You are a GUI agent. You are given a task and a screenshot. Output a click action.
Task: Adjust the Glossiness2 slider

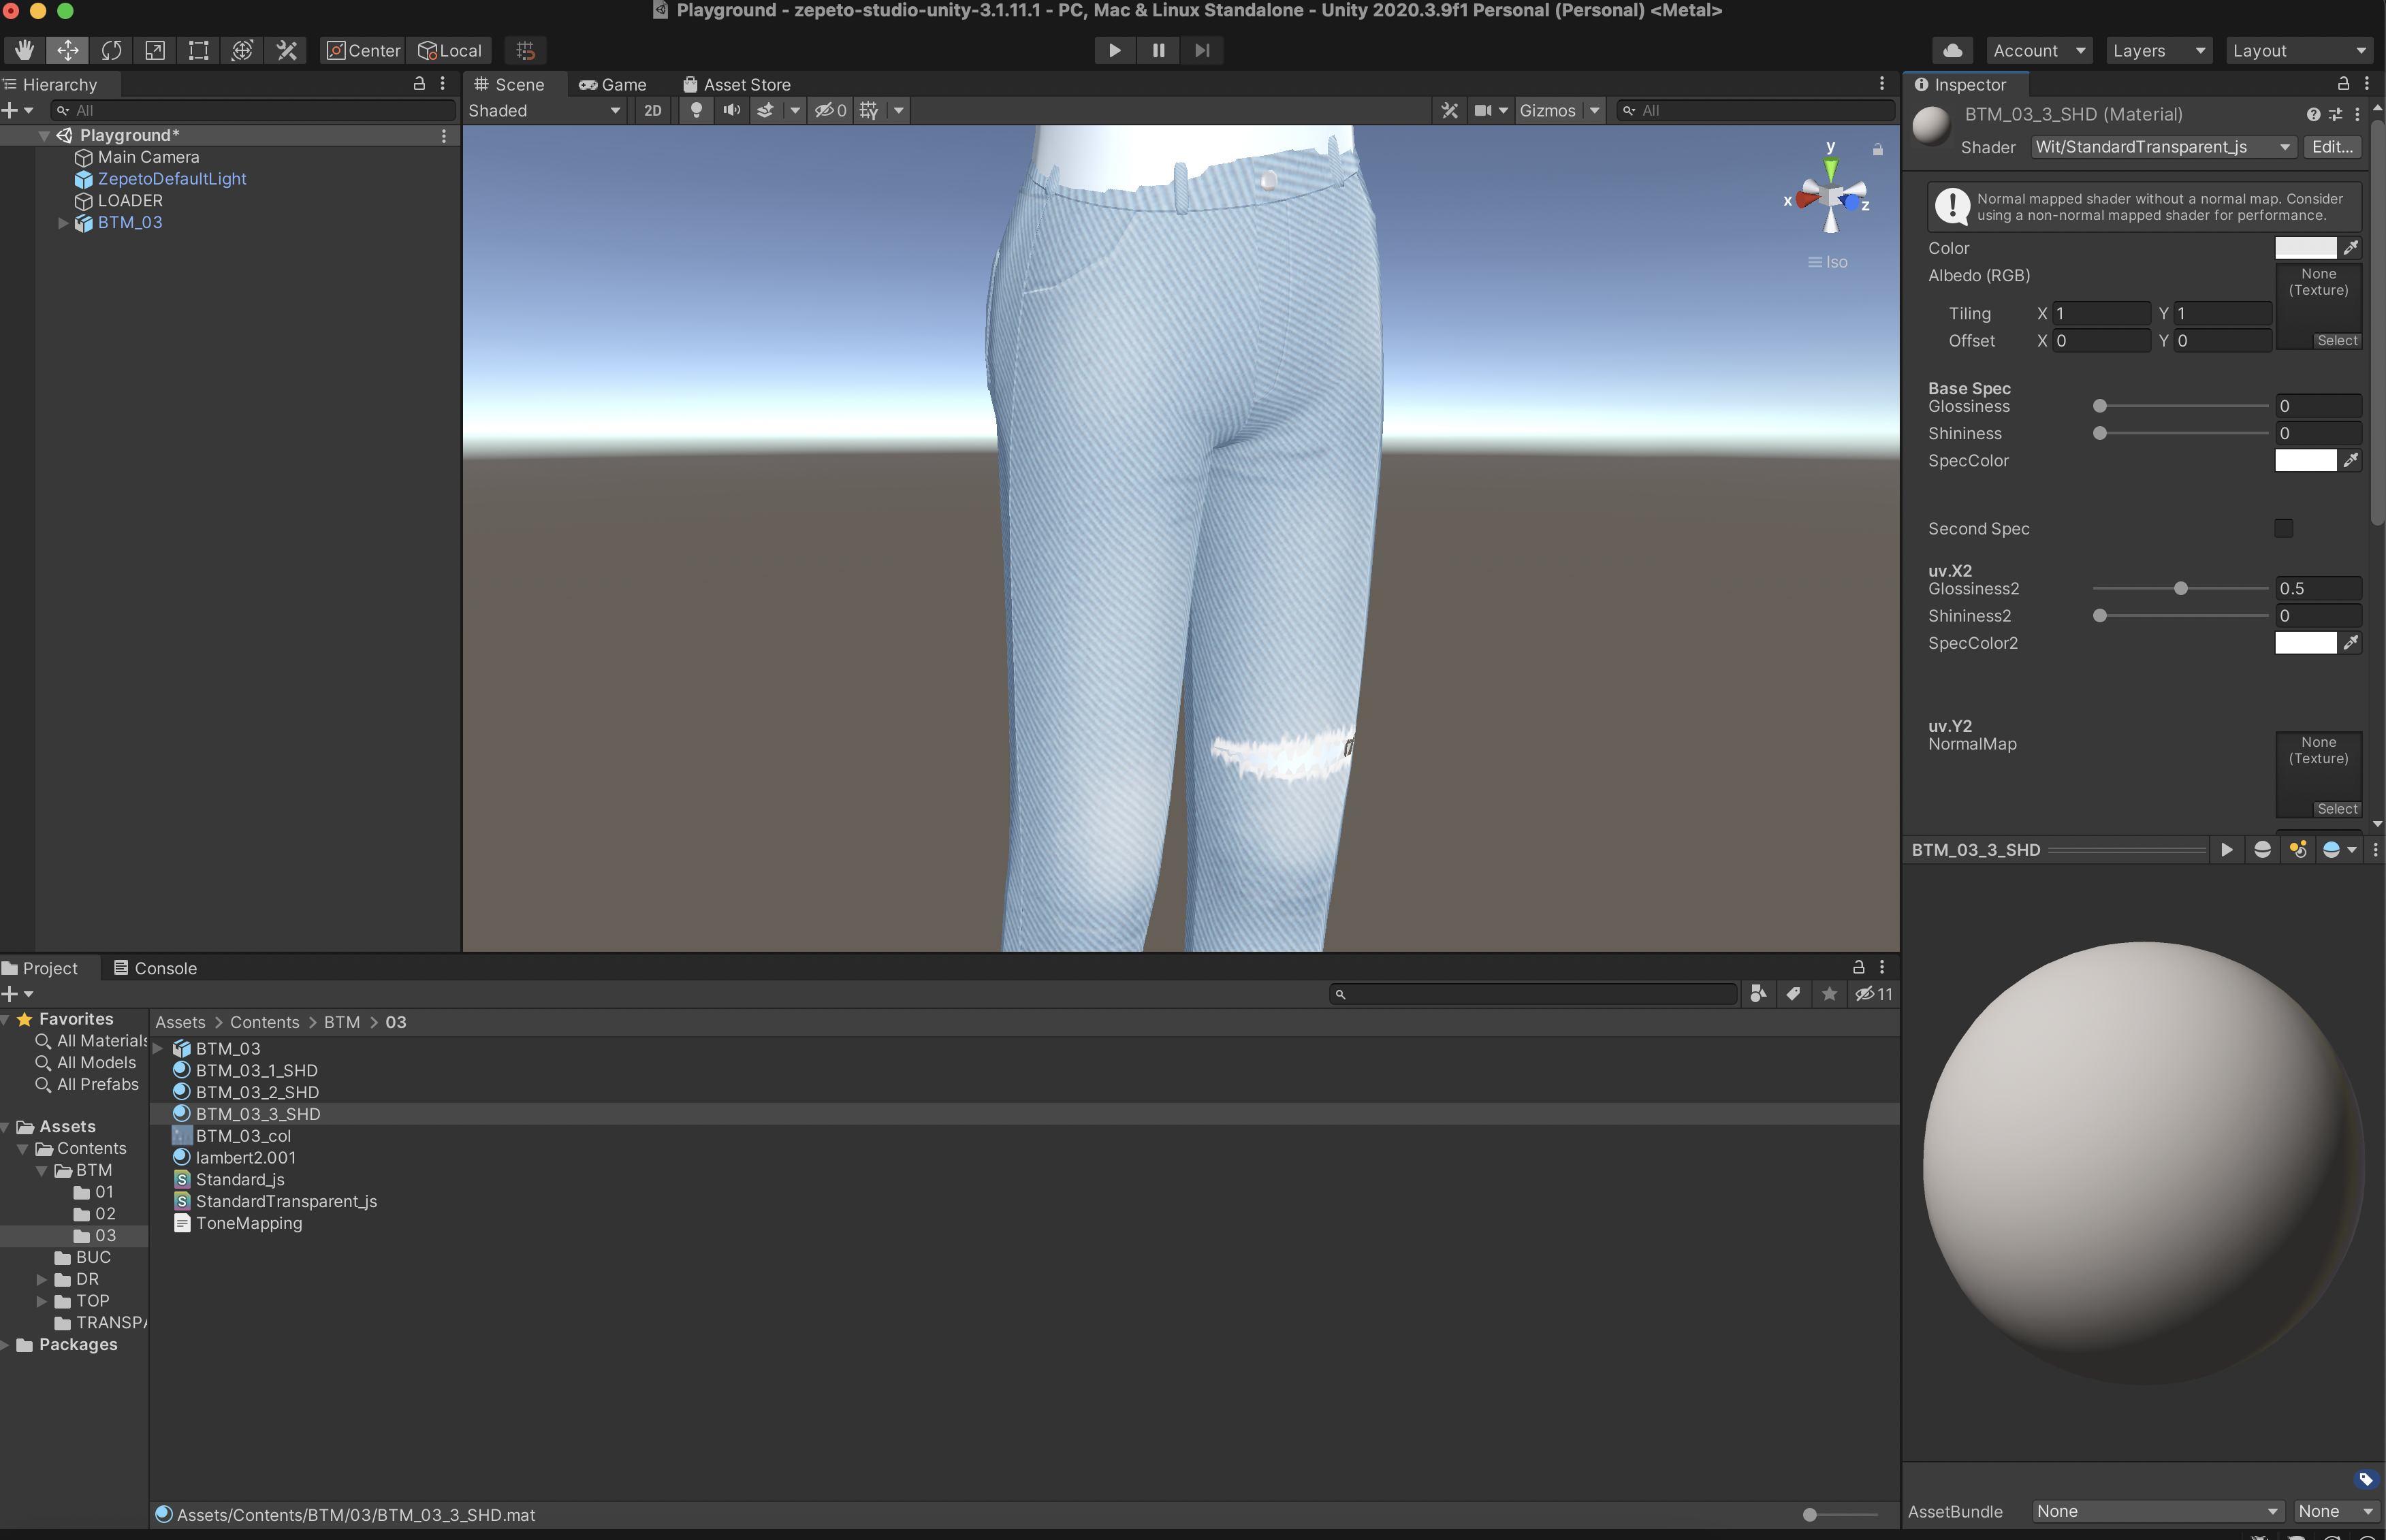pyautogui.click(x=2180, y=588)
